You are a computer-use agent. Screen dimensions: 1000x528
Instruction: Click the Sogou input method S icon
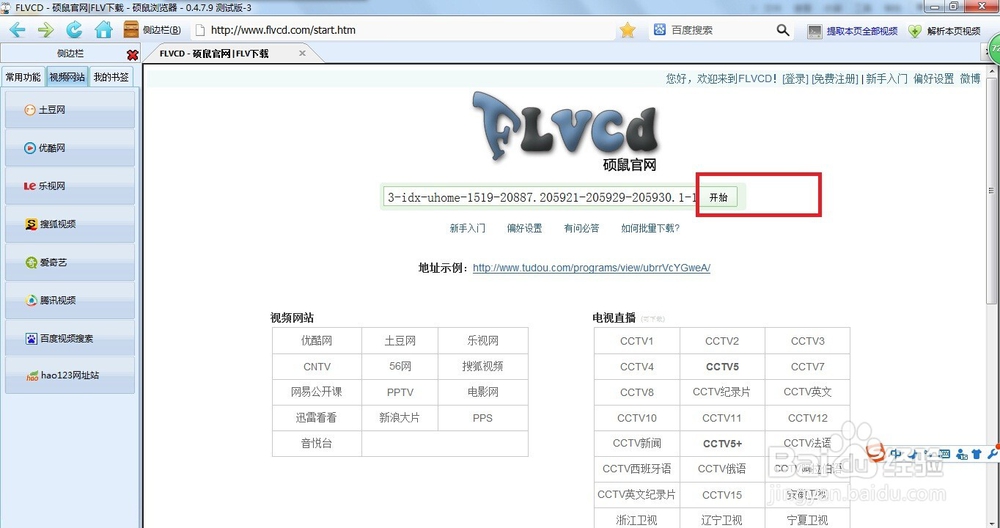point(876,452)
